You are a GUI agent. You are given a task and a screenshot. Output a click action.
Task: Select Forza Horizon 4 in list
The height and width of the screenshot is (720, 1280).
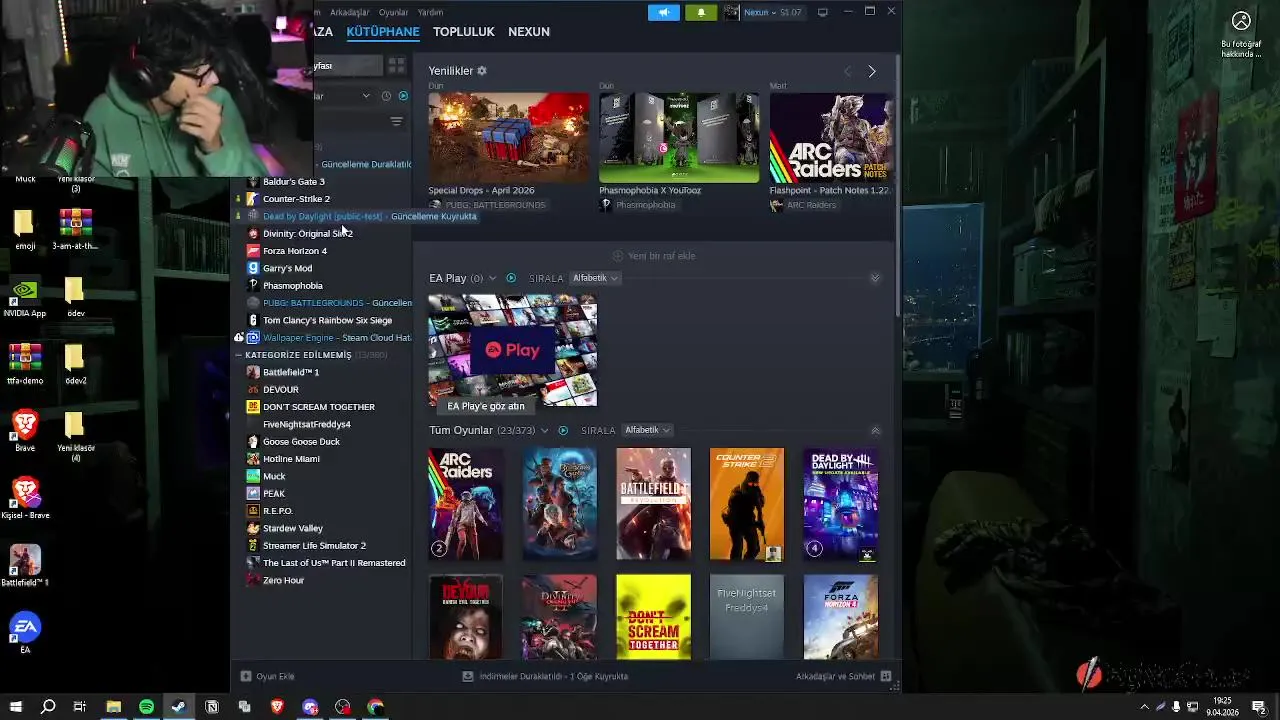coord(294,251)
